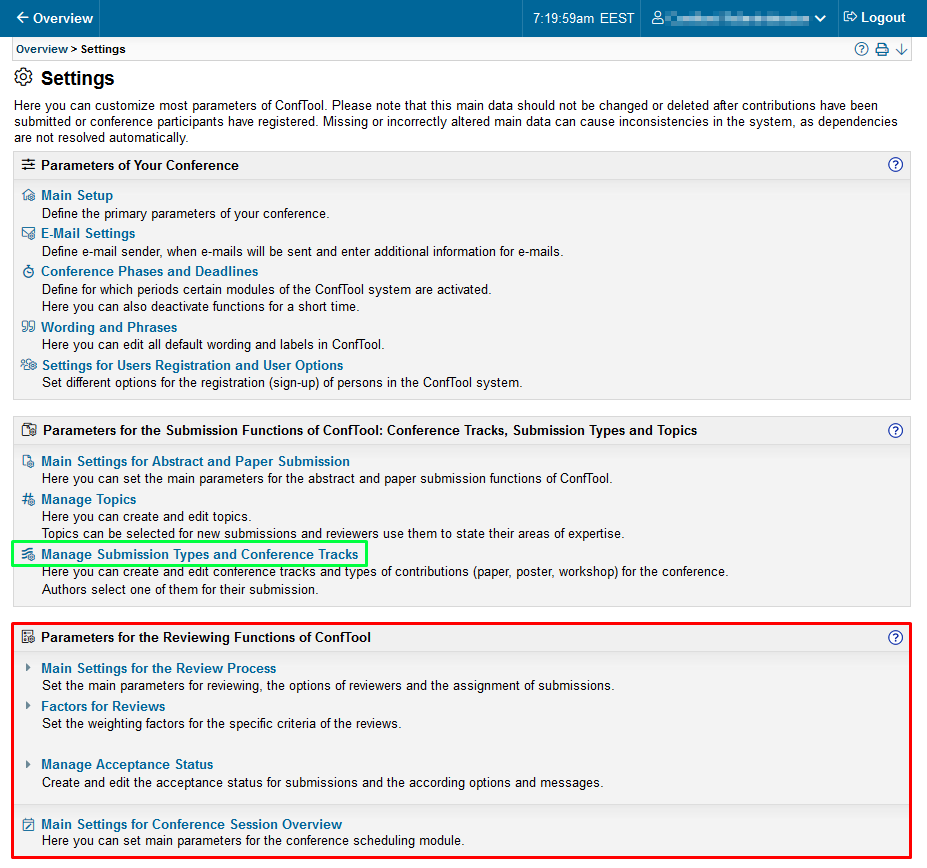Click the help icon in breadcrumb bar
The image size is (927, 868).
(x=861, y=49)
